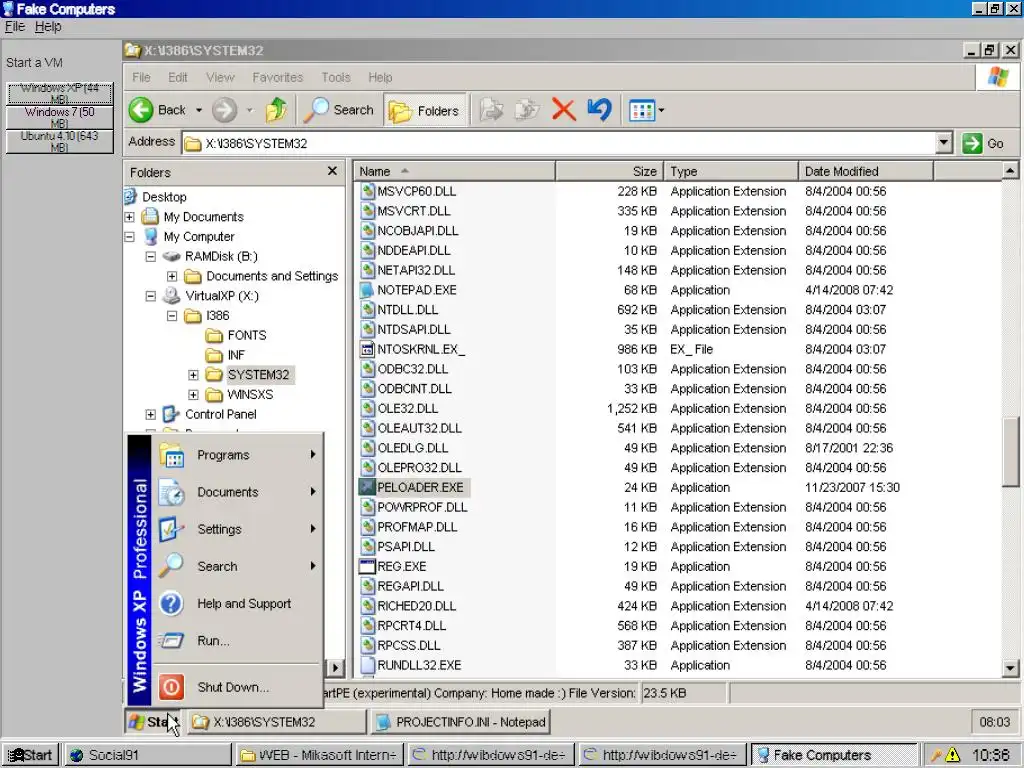
Task: Select the RUNDLL32.EXE file icon
Action: coord(368,665)
